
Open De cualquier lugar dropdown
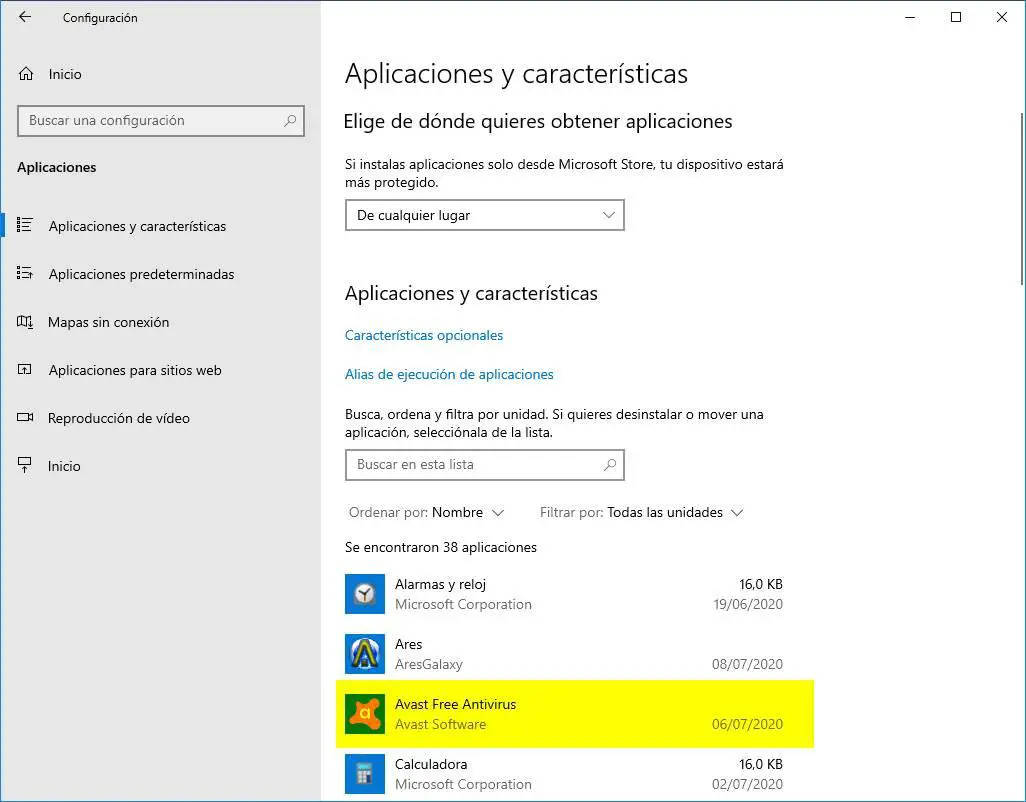tap(484, 215)
